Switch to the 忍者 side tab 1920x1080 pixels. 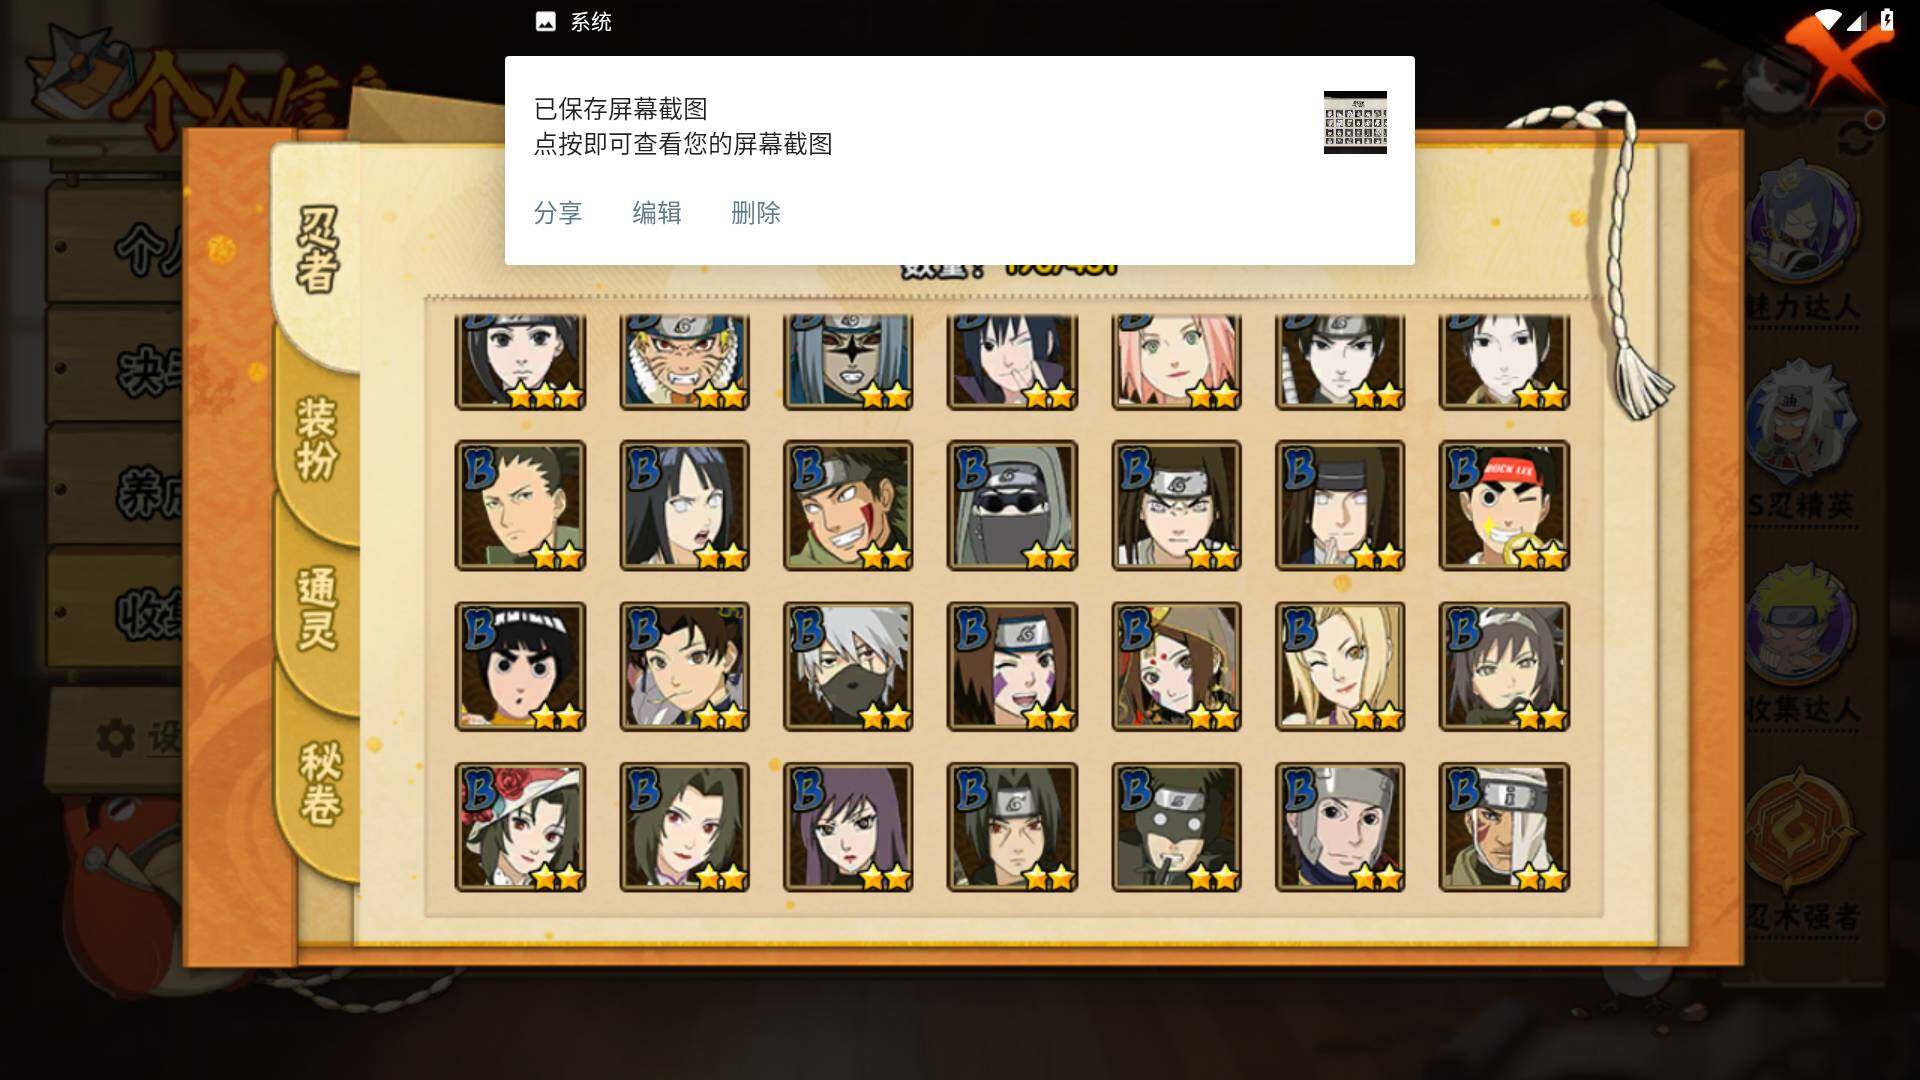[x=316, y=250]
